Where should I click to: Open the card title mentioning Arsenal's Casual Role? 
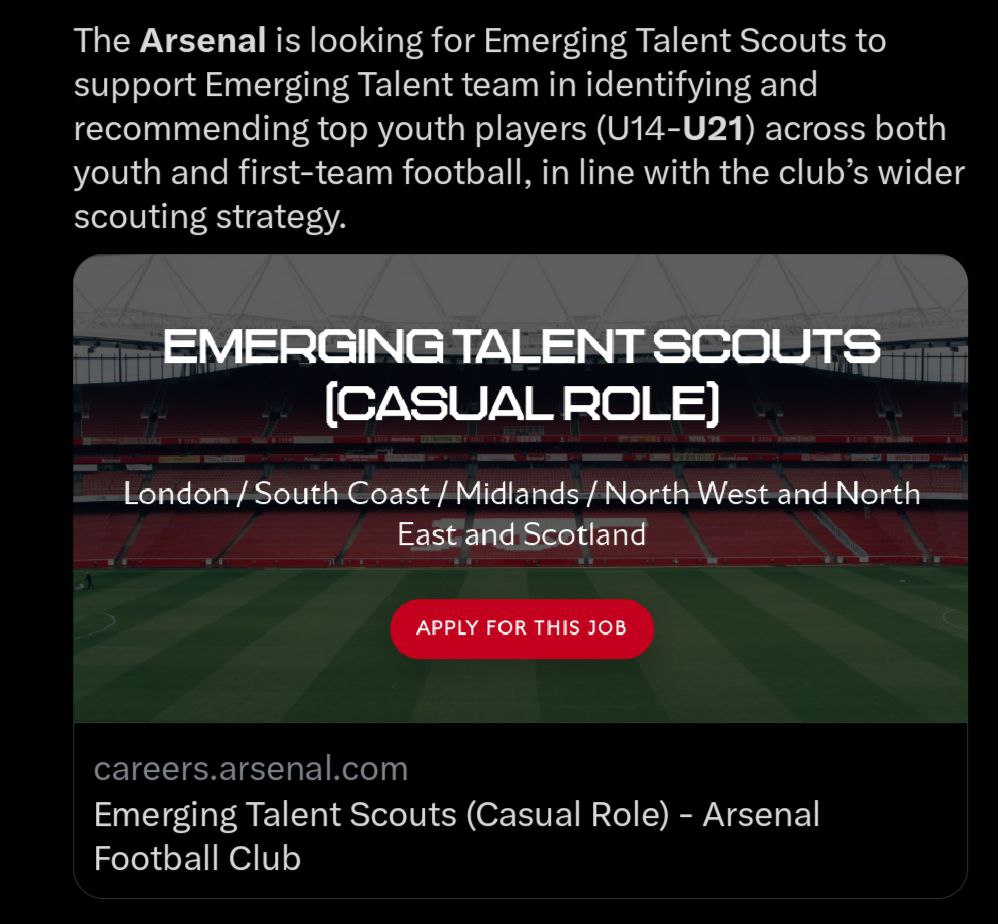point(456,814)
